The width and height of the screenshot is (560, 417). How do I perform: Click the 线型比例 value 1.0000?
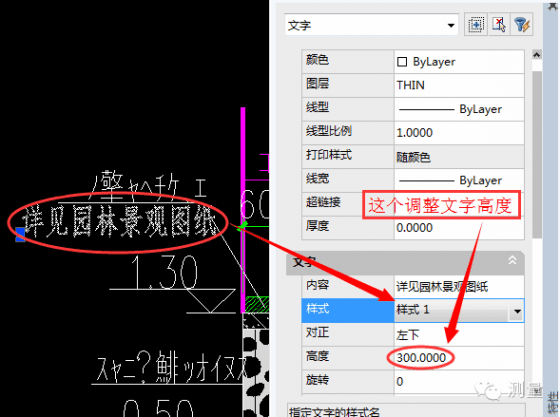coord(459,133)
